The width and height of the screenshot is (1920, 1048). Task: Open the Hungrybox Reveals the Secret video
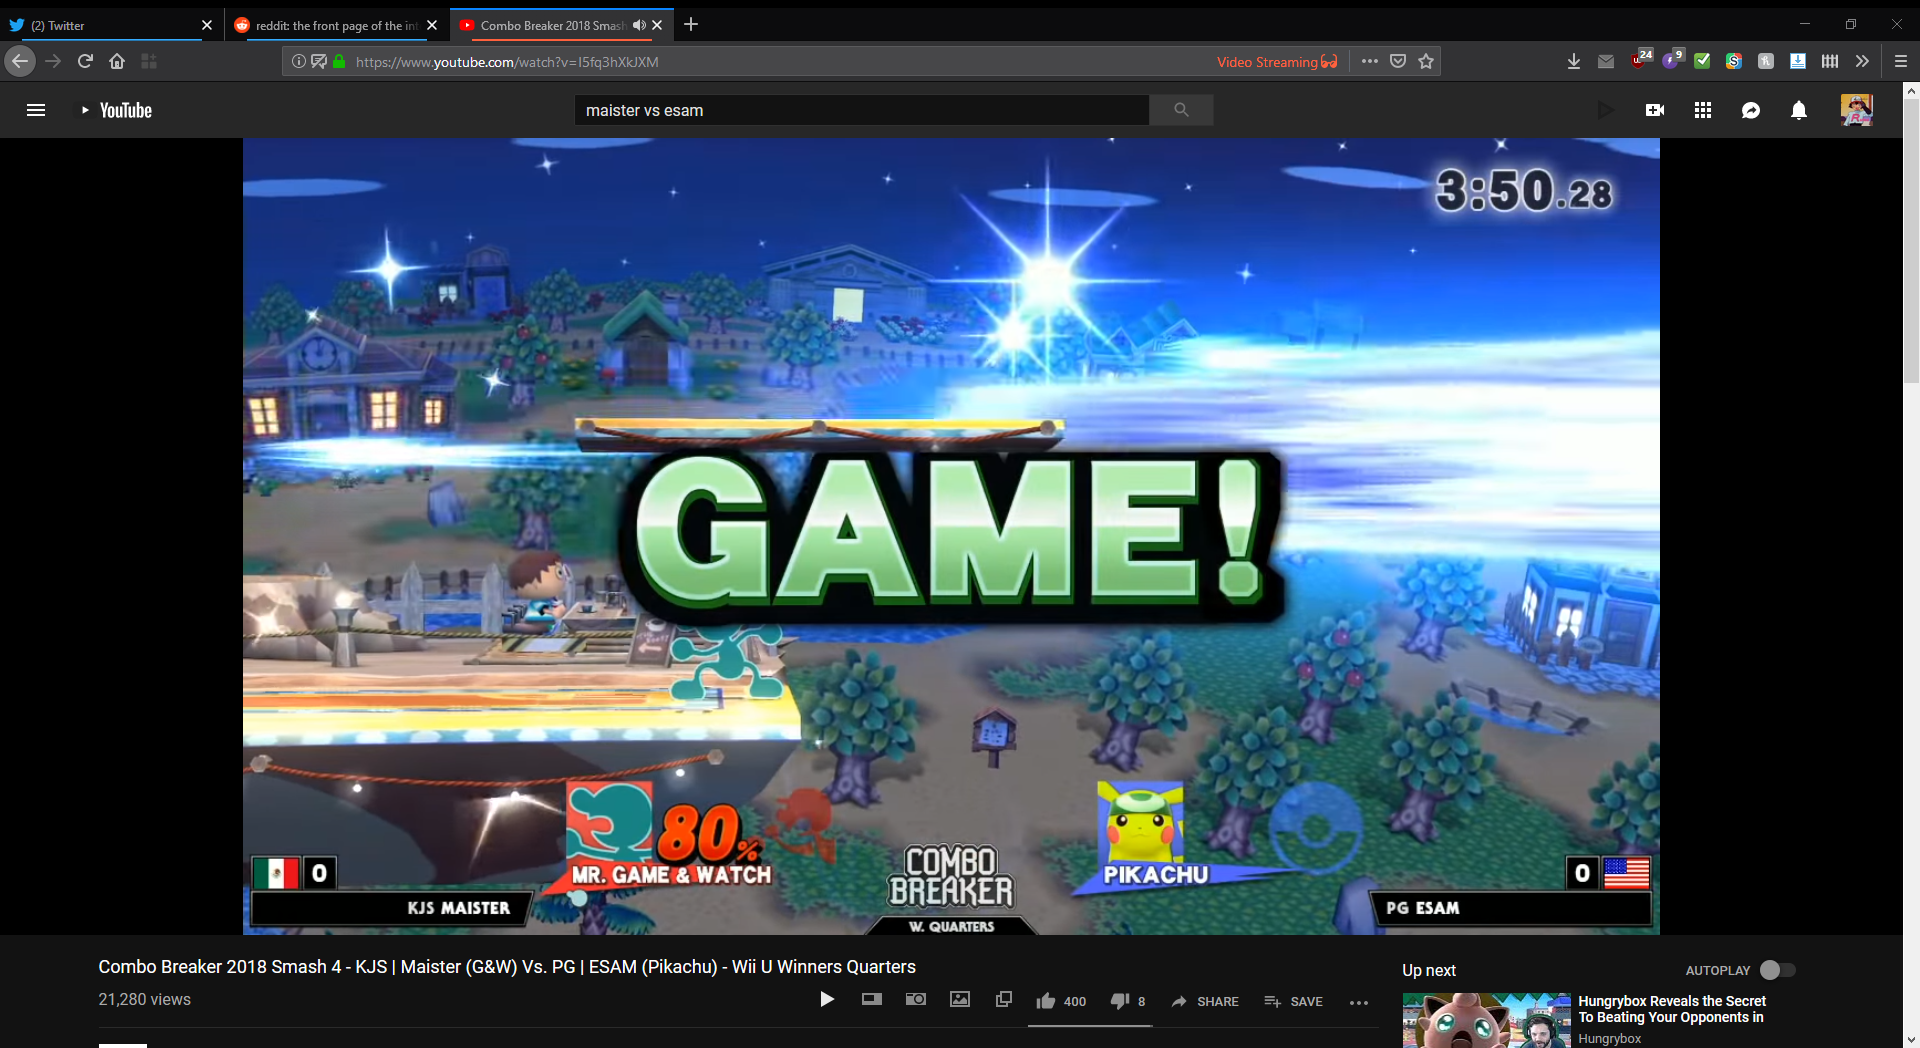click(x=1672, y=1009)
